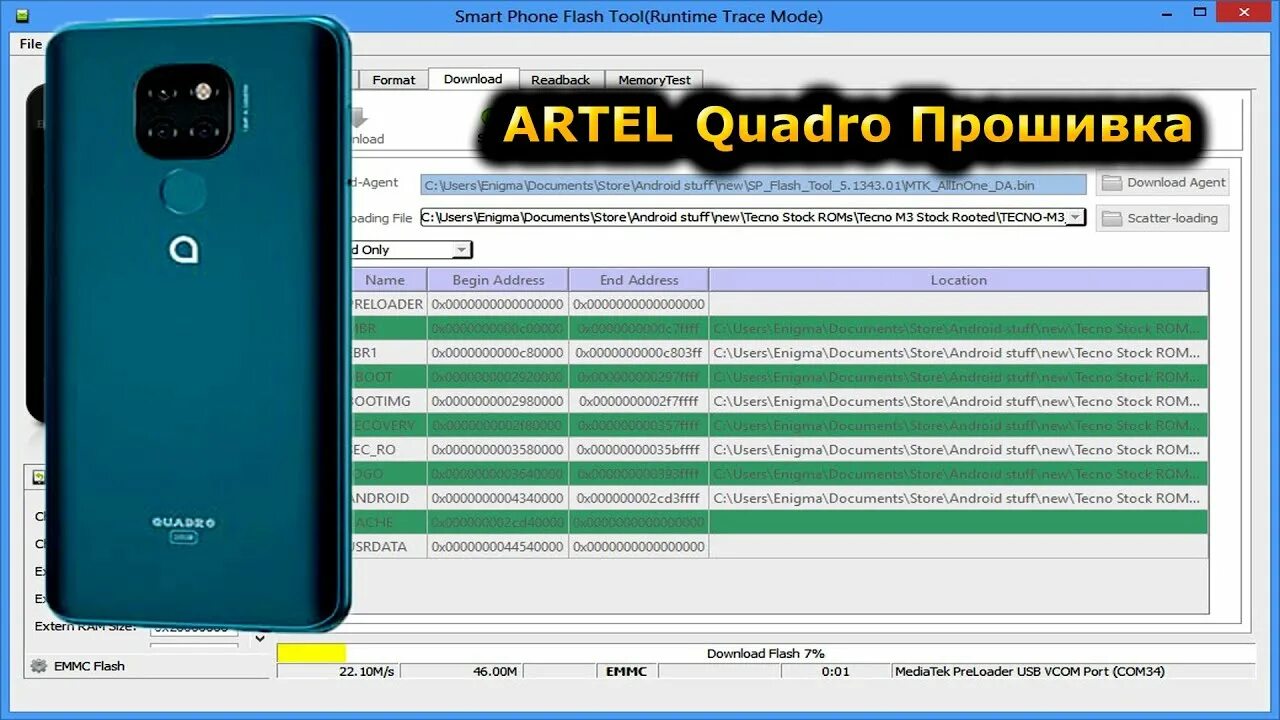
Task: Expand the chip info panel chevron
Action: pos(260,638)
